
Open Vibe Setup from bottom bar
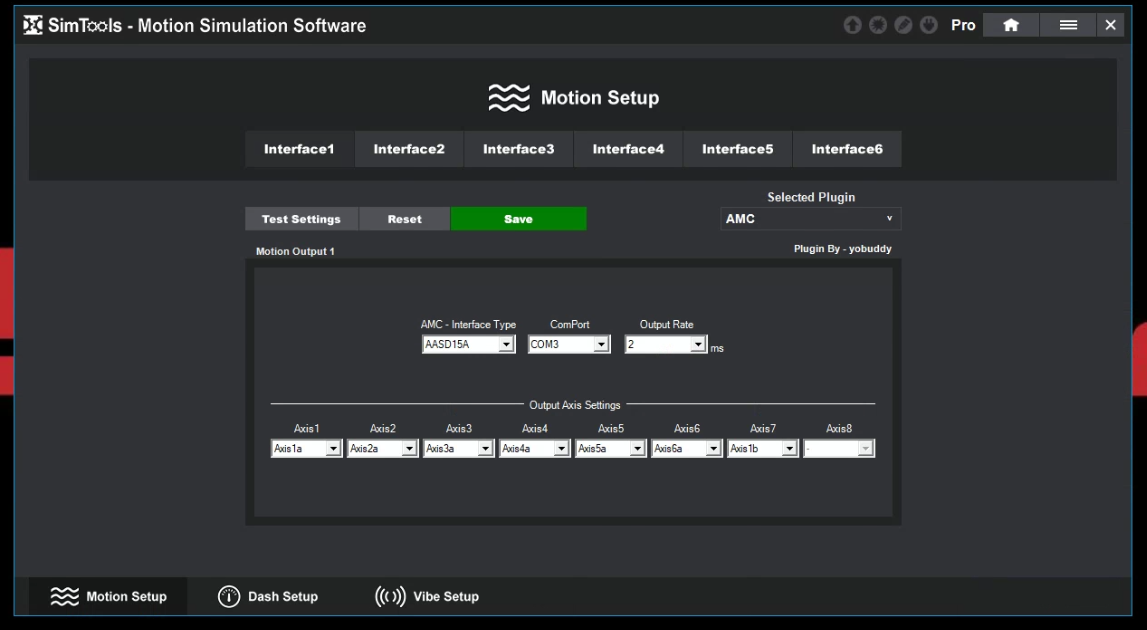coord(427,596)
